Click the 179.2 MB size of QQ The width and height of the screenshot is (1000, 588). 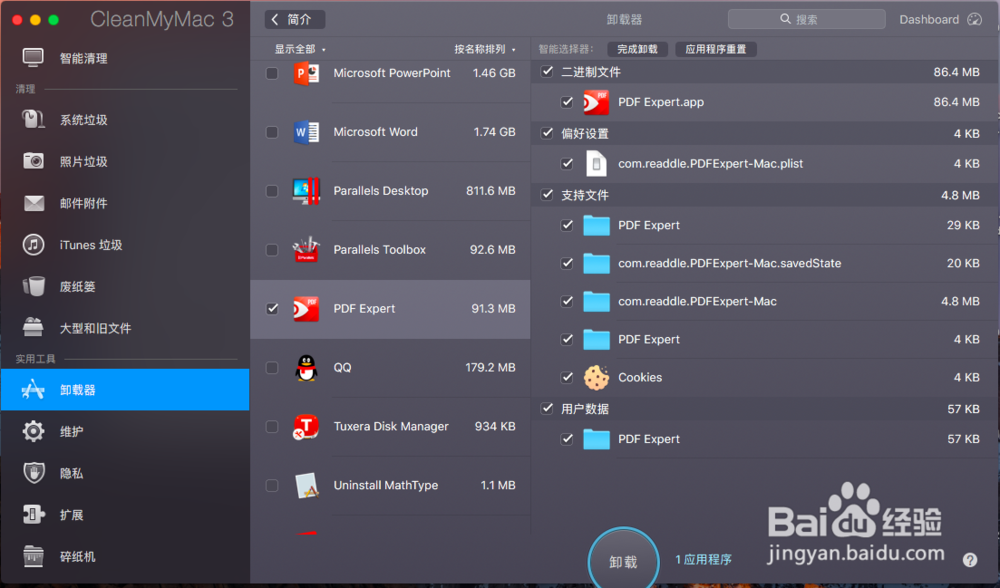pos(490,367)
